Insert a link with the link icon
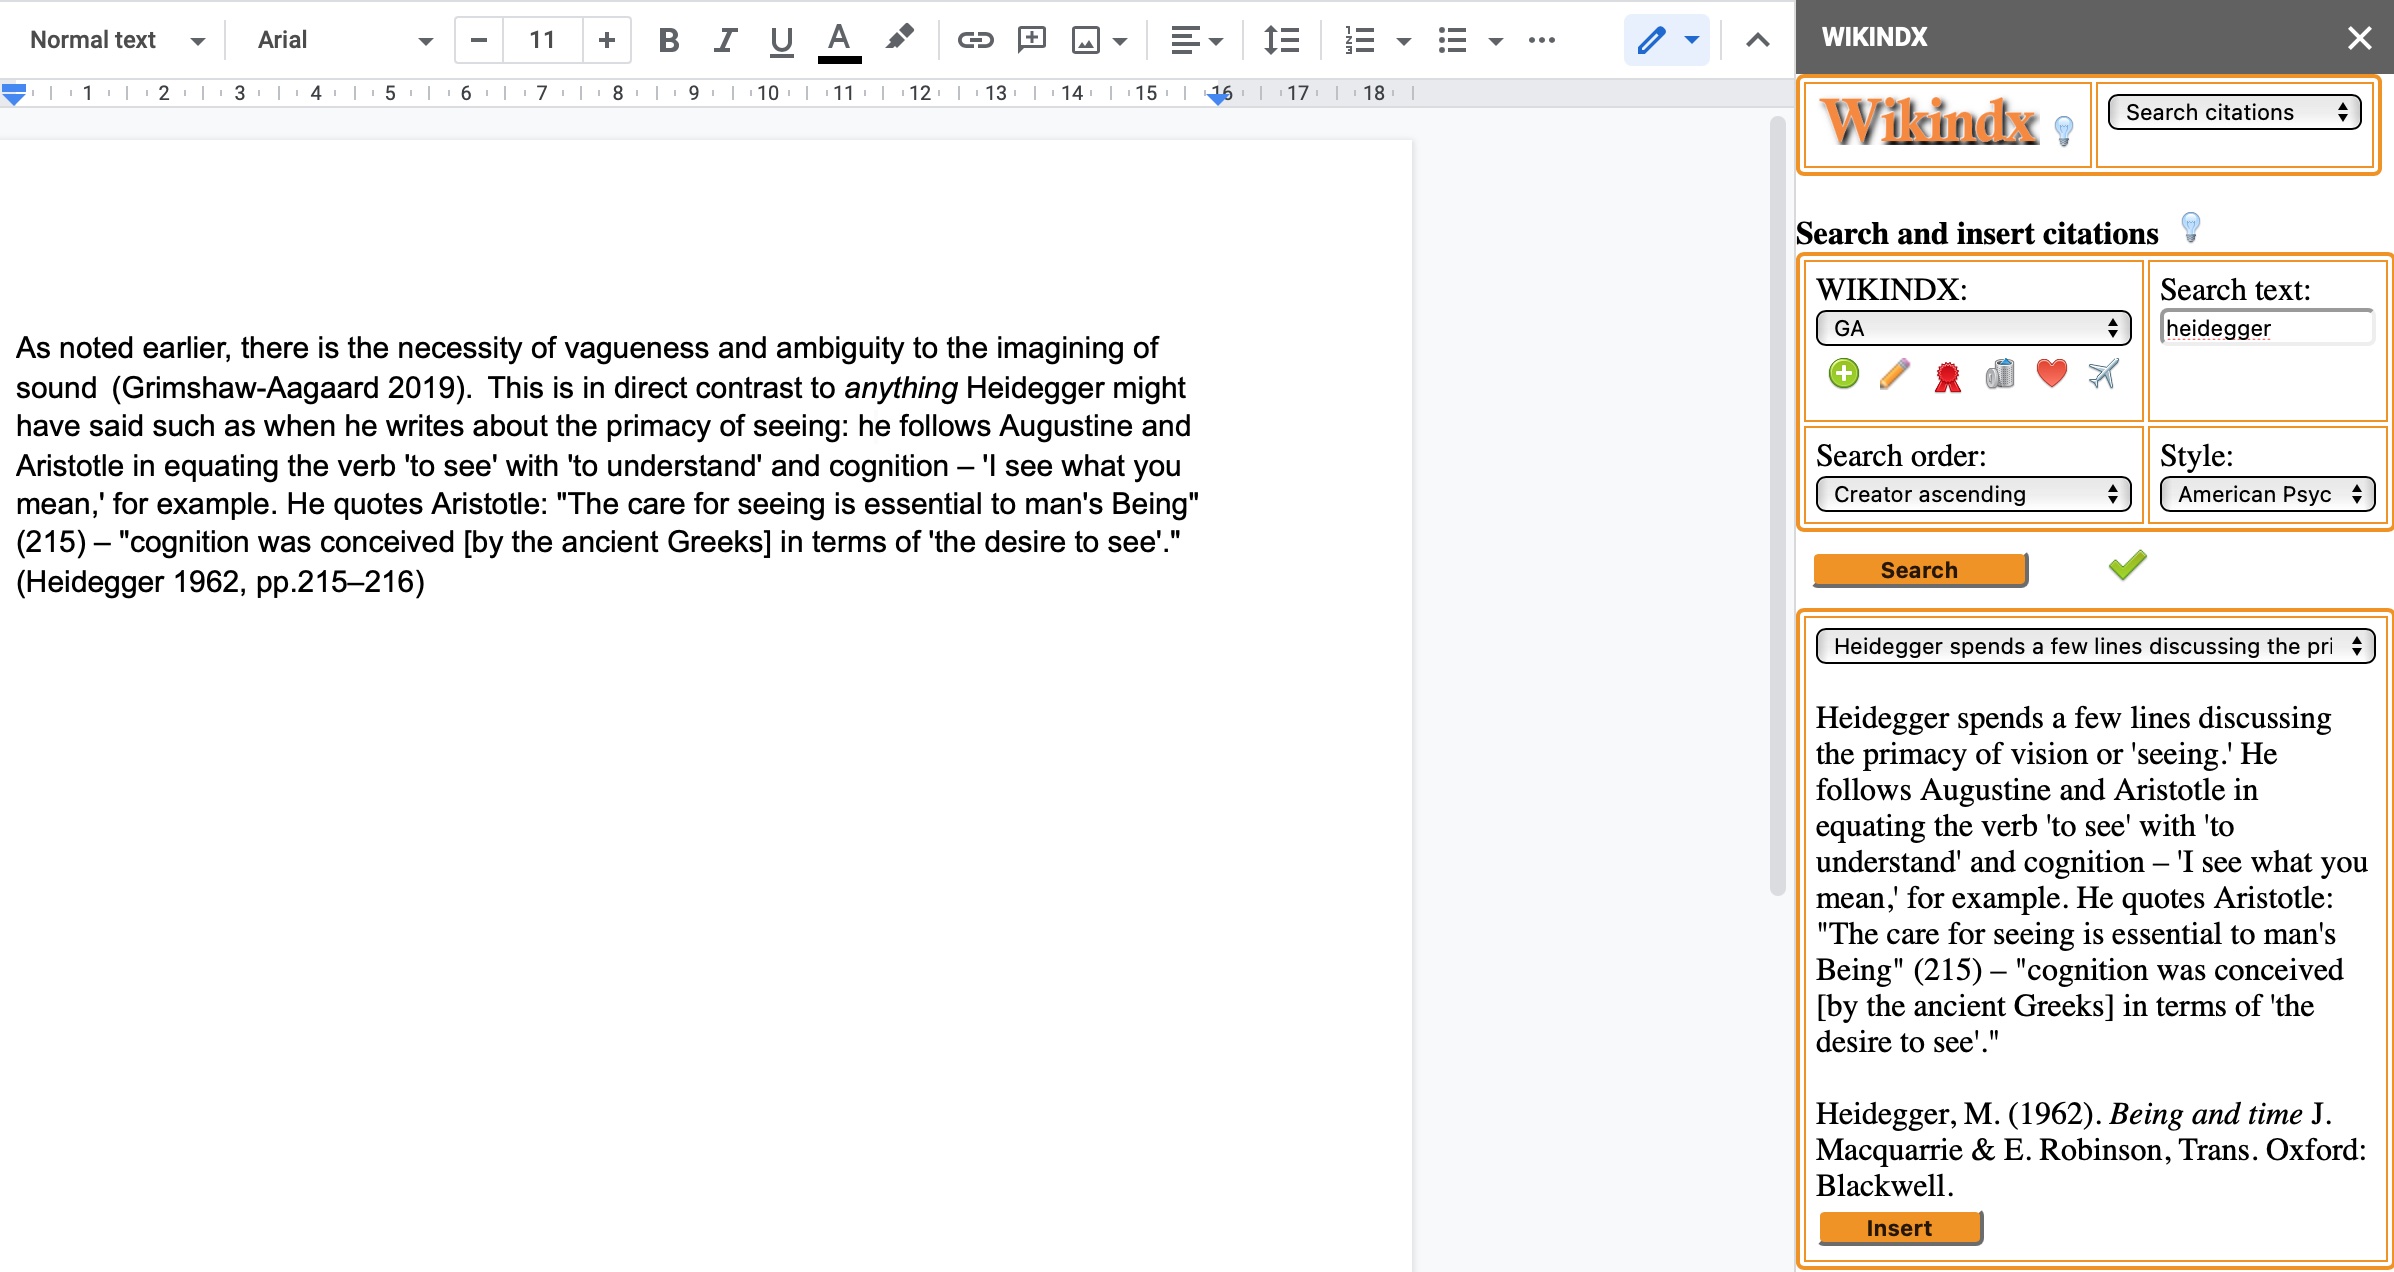The image size is (2394, 1272). coord(975,40)
